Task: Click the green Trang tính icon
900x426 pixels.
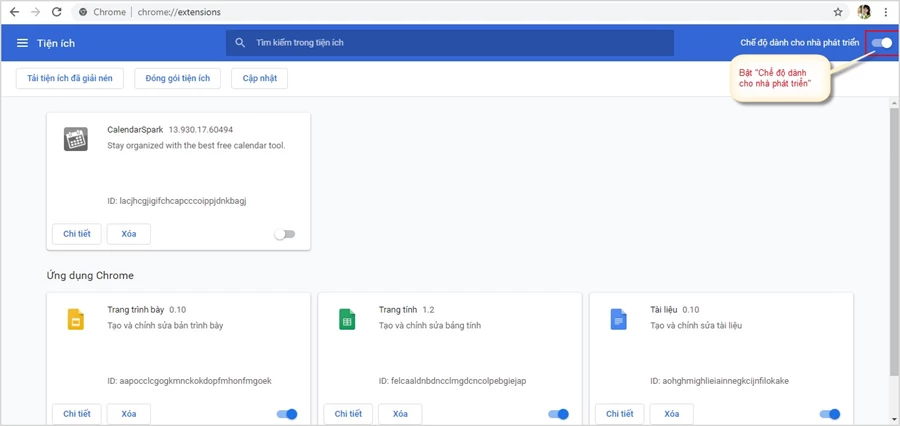Action: [347, 319]
